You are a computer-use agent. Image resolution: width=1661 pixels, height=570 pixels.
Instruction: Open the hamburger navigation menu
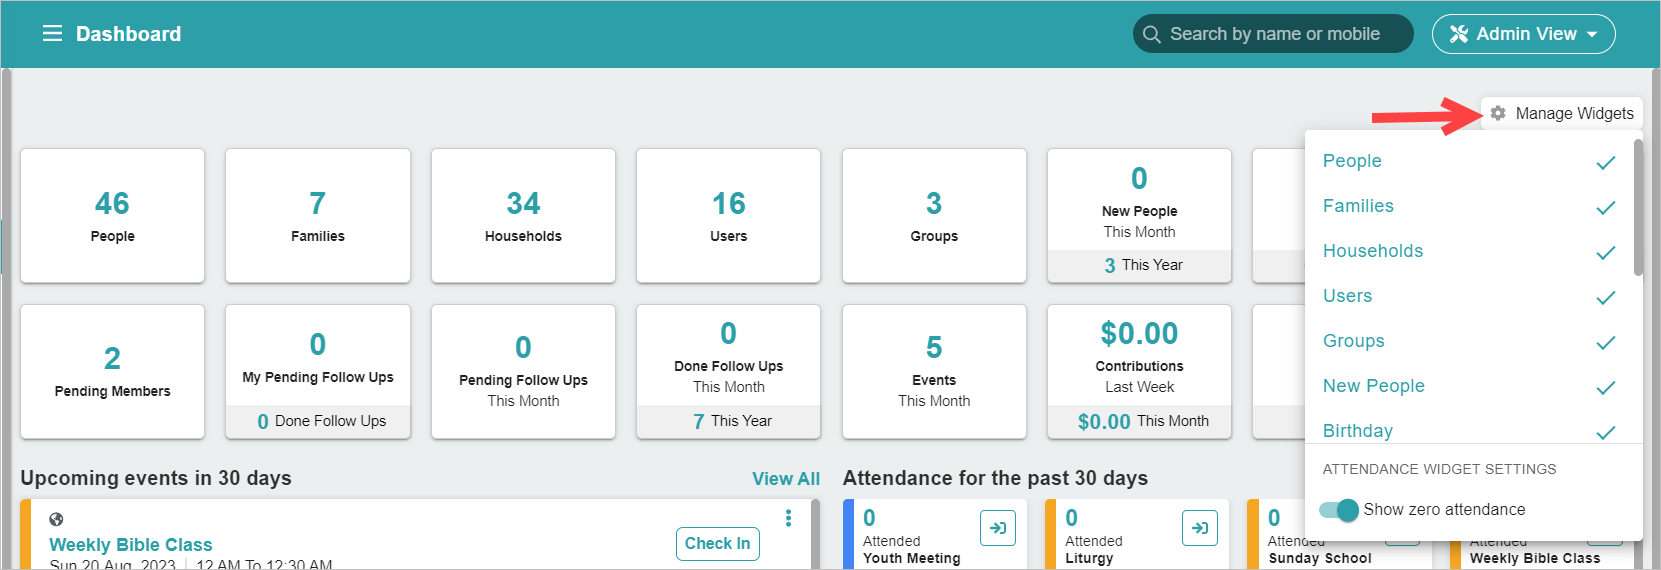point(52,34)
